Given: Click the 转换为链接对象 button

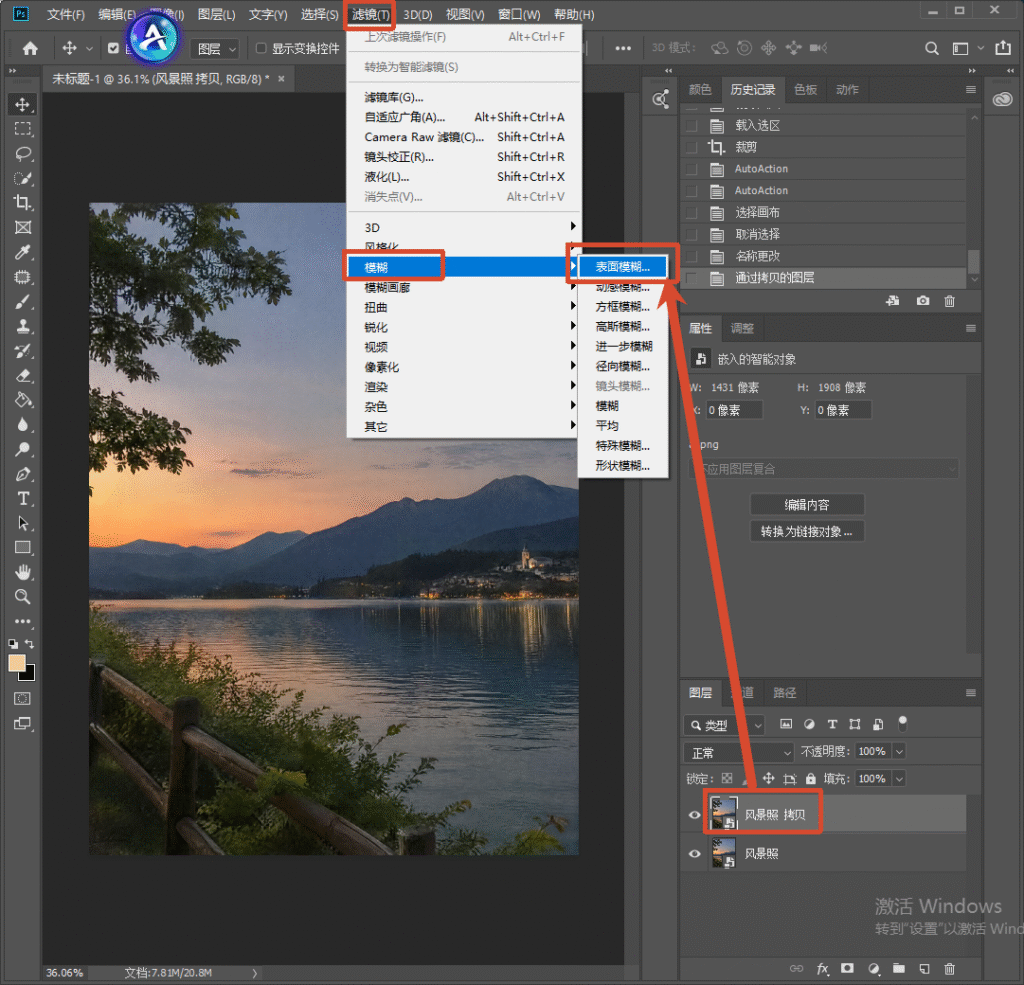Looking at the screenshot, I should (x=807, y=532).
